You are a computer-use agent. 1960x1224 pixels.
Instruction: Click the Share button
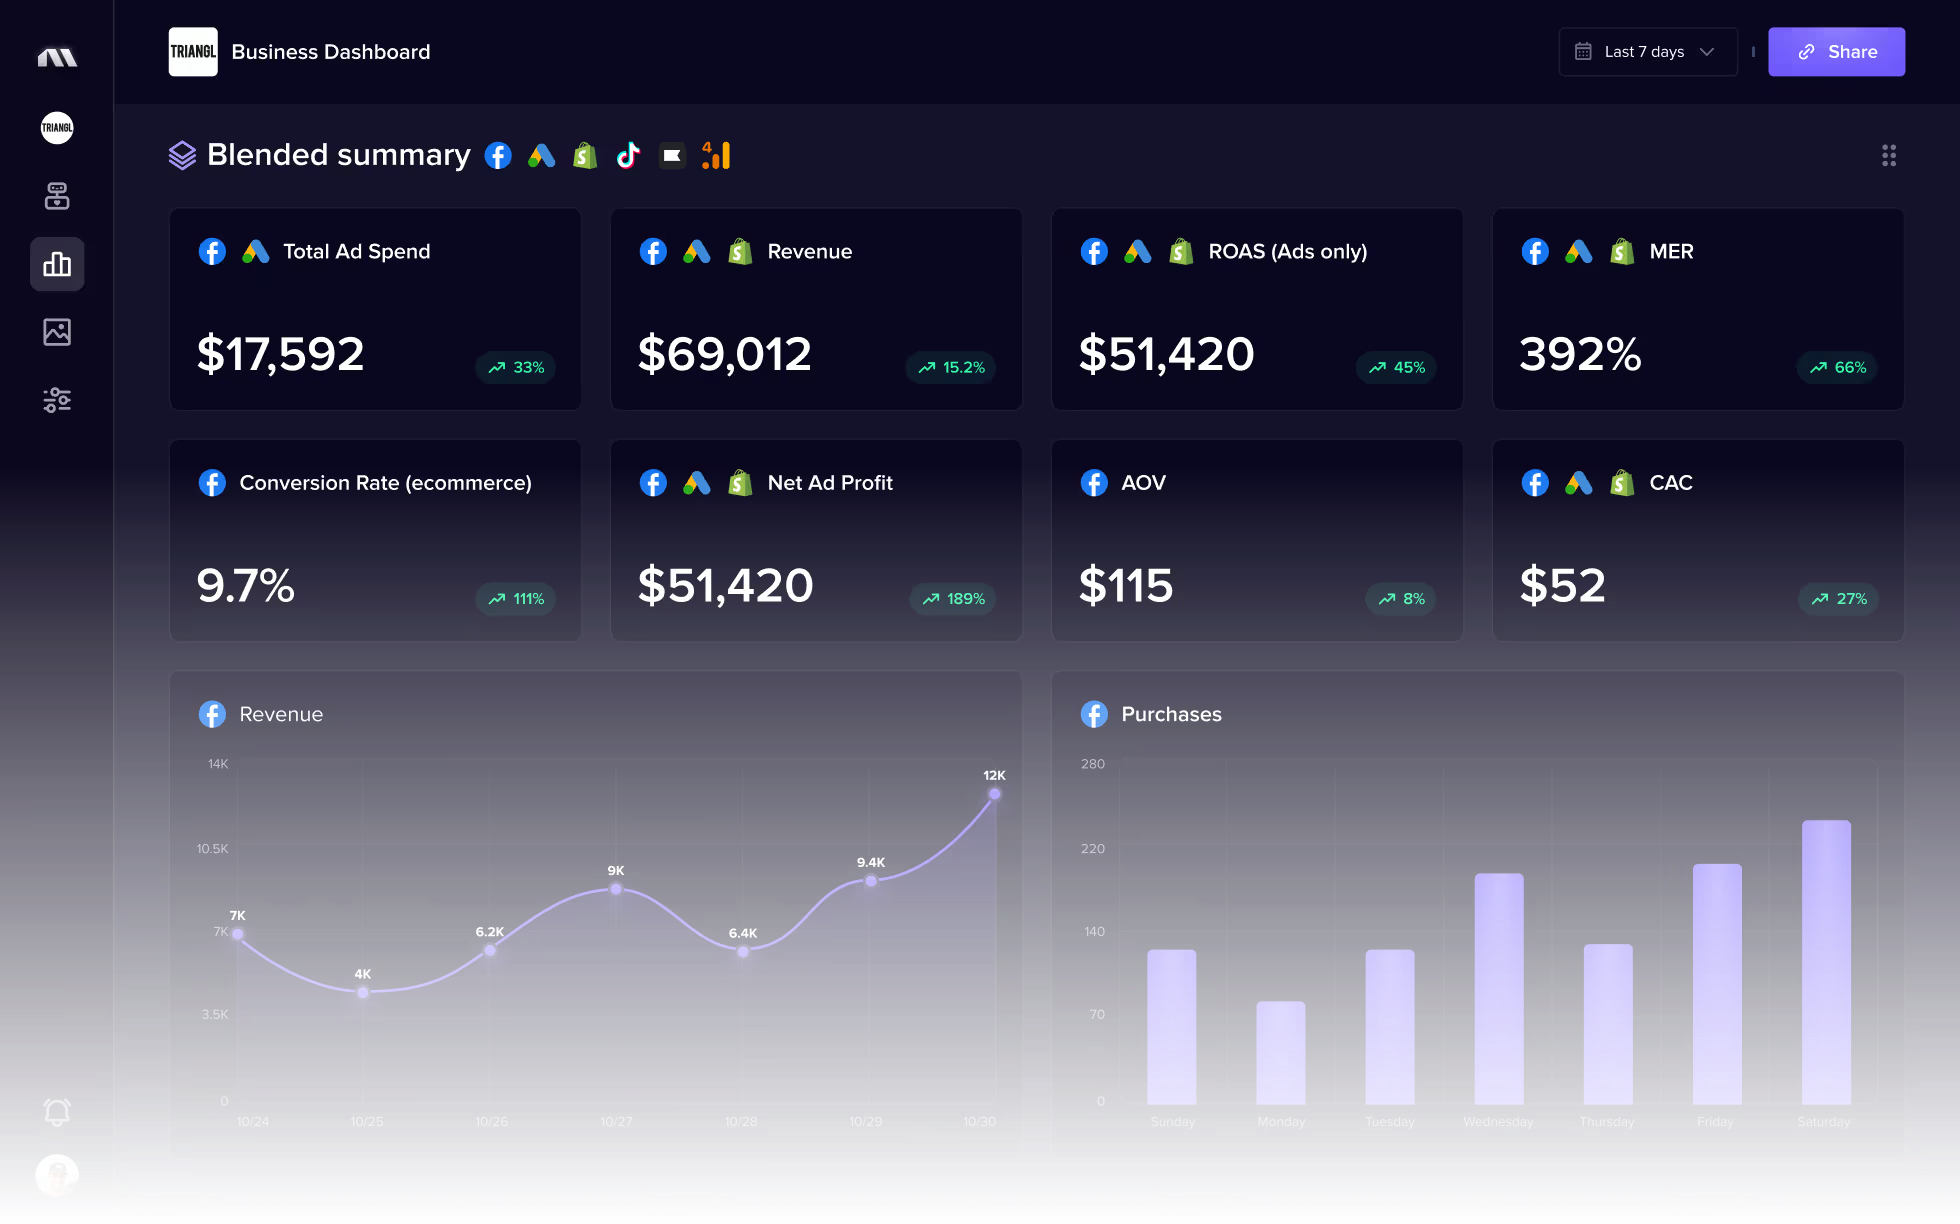[1836, 52]
